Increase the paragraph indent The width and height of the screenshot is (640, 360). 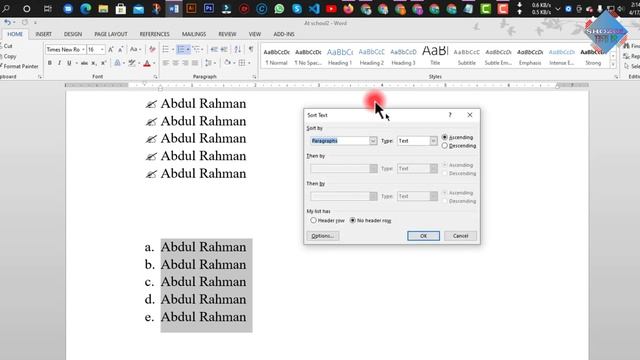(224, 49)
